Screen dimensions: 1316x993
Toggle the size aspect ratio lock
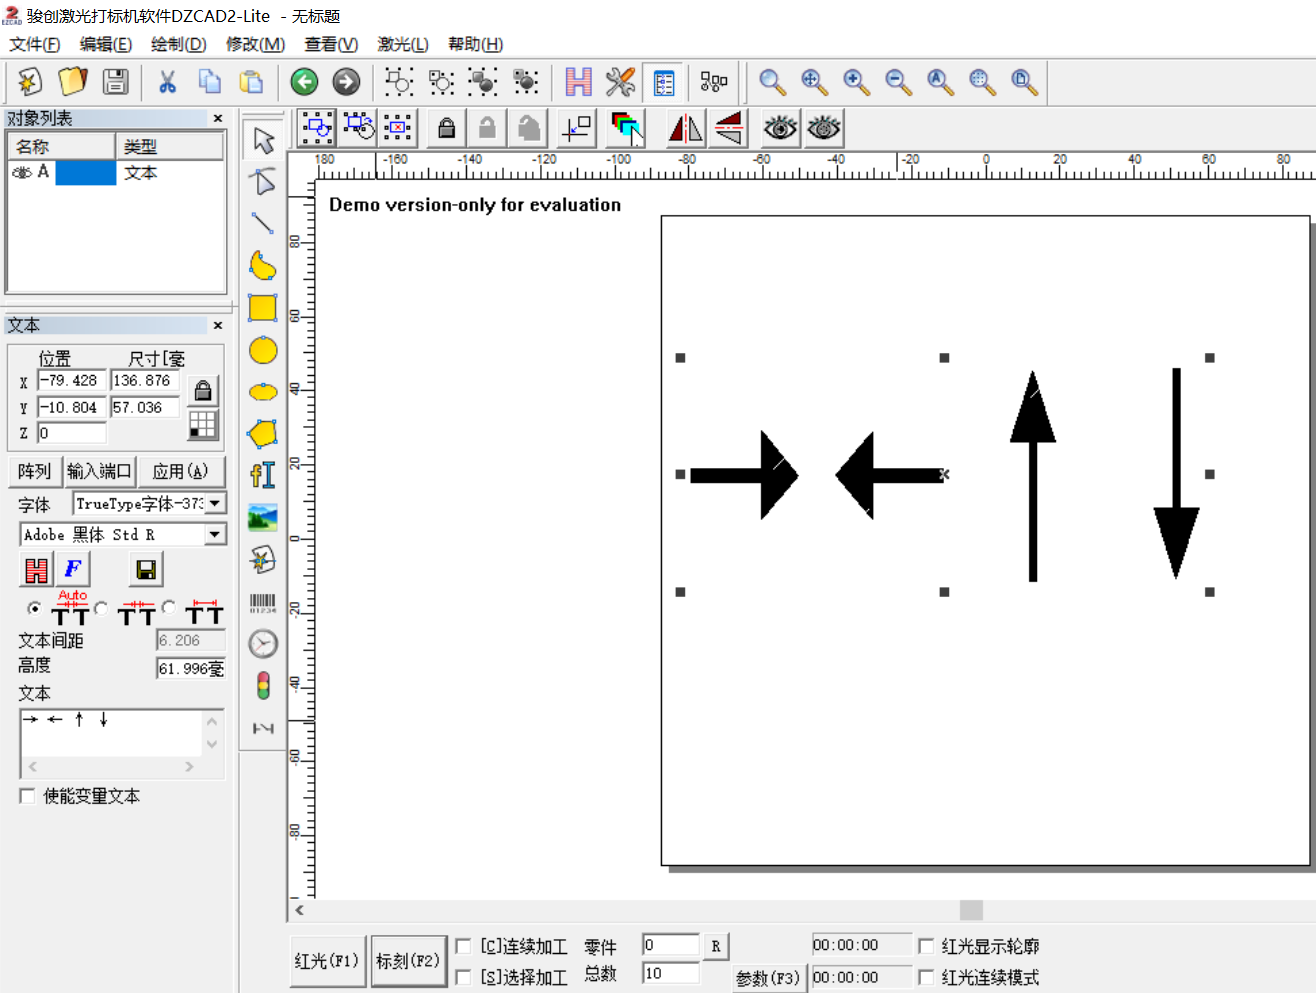pyautogui.click(x=203, y=390)
